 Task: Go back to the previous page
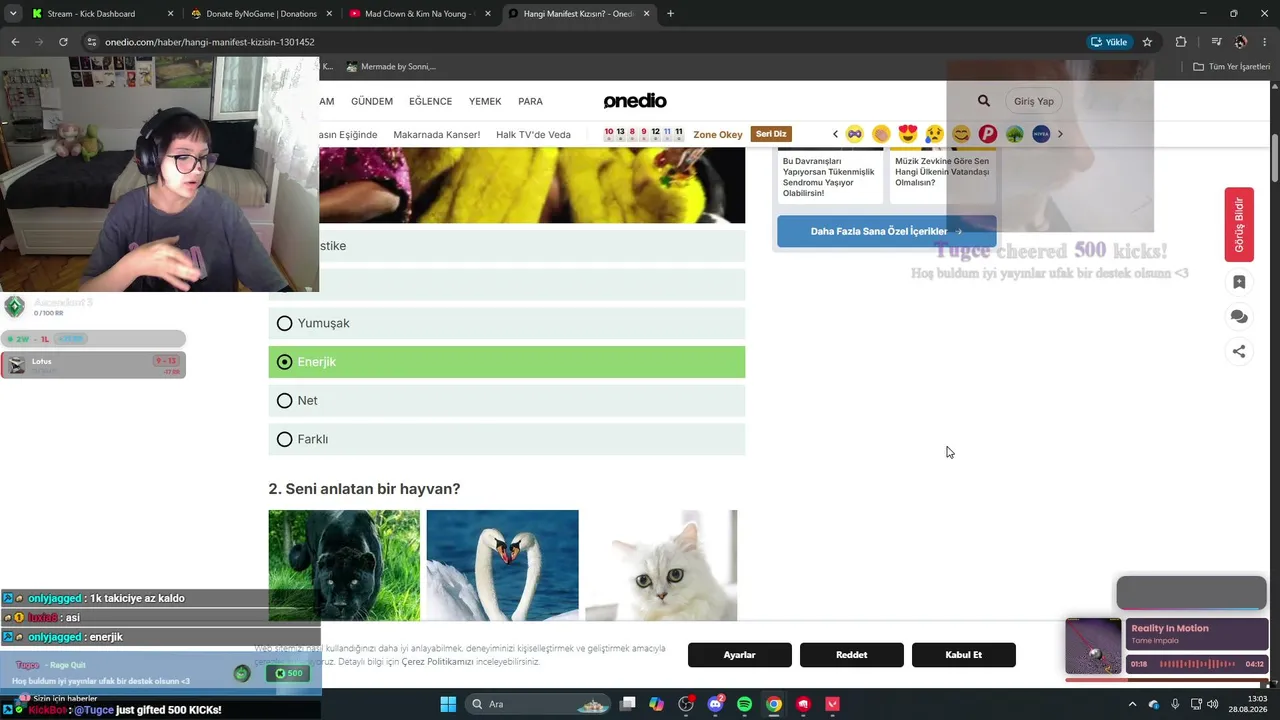pyautogui.click(x=15, y=42)
